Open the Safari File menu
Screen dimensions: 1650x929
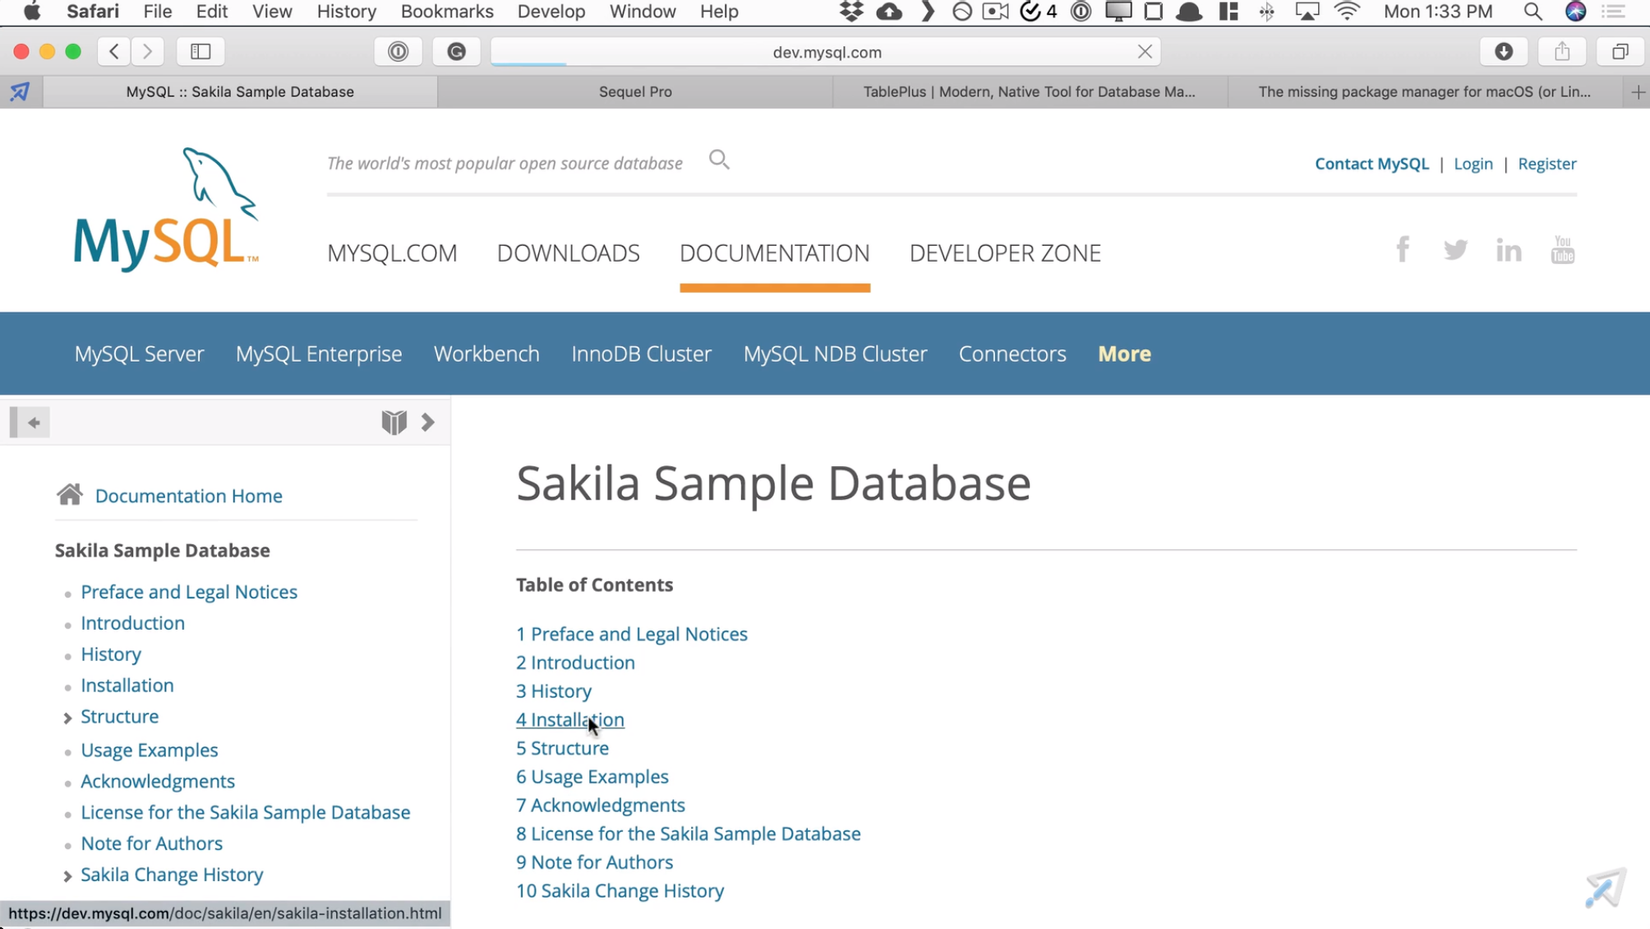(x=157, y=12)
